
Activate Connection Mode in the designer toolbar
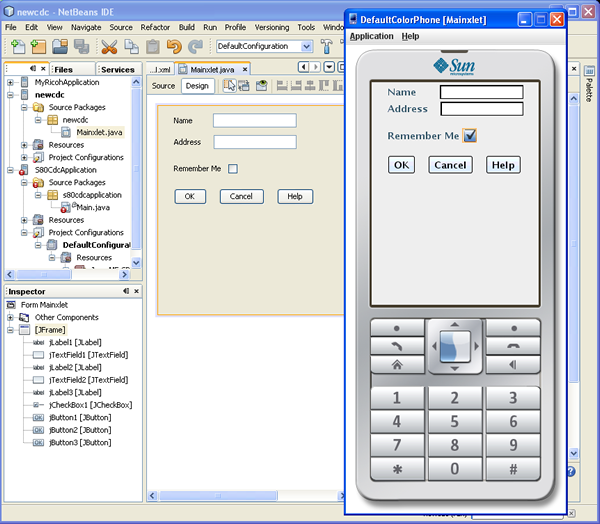244,85
